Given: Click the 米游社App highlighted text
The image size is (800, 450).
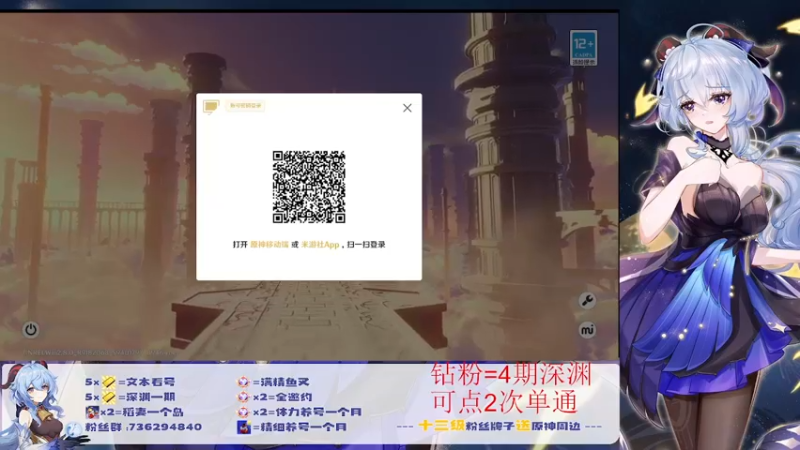Looking at the screenshot, I should tap(320, 245).
